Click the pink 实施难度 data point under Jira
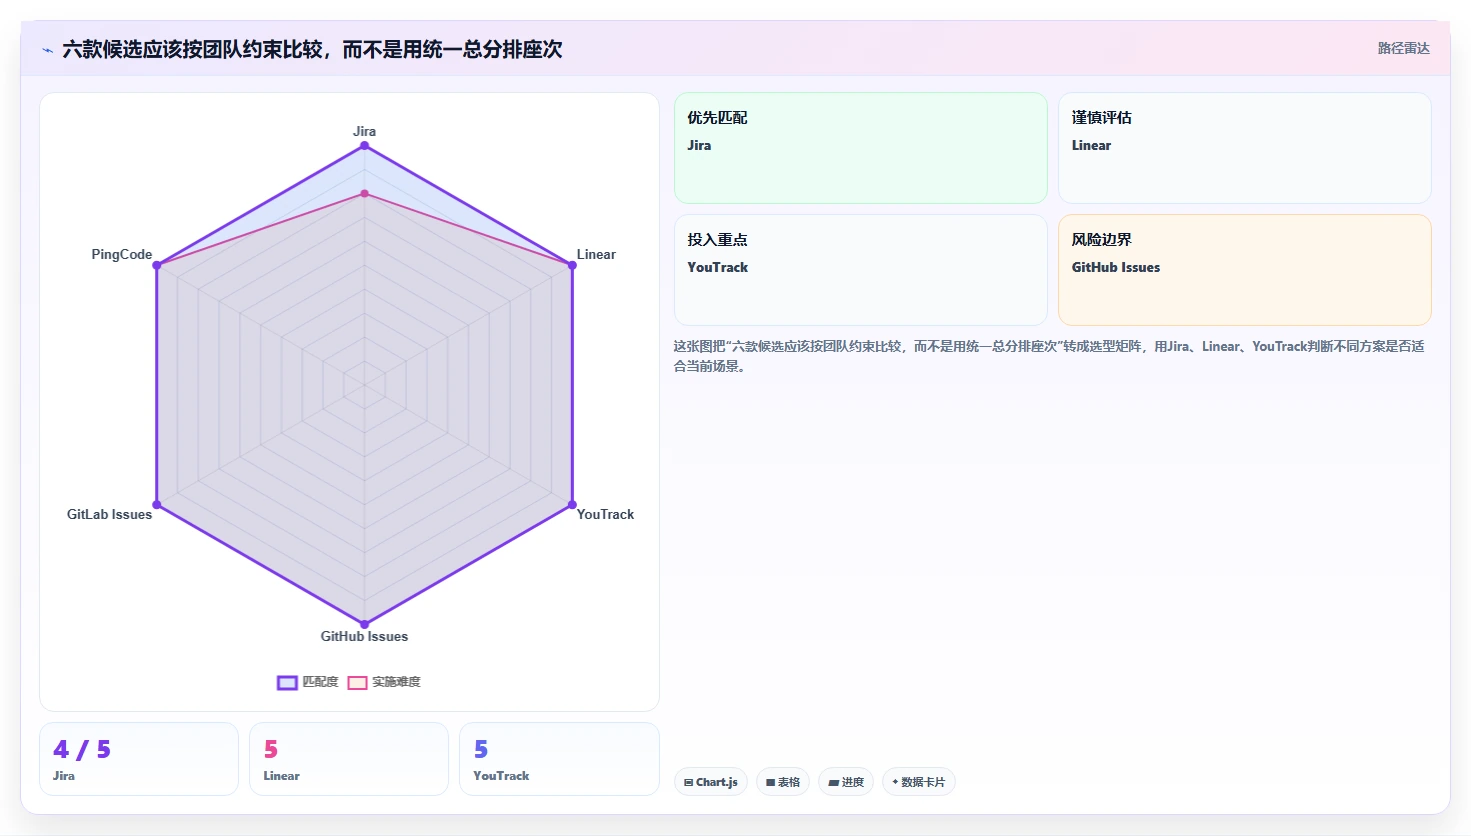 pos(364,193)
